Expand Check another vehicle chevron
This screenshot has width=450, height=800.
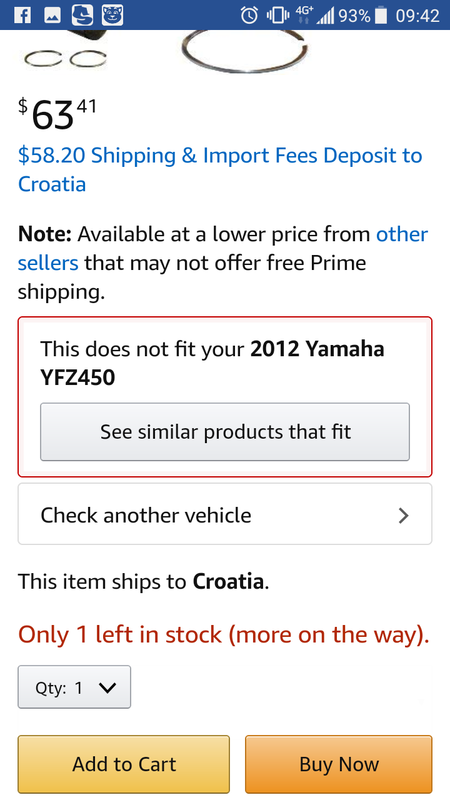(x=404, y=515)
